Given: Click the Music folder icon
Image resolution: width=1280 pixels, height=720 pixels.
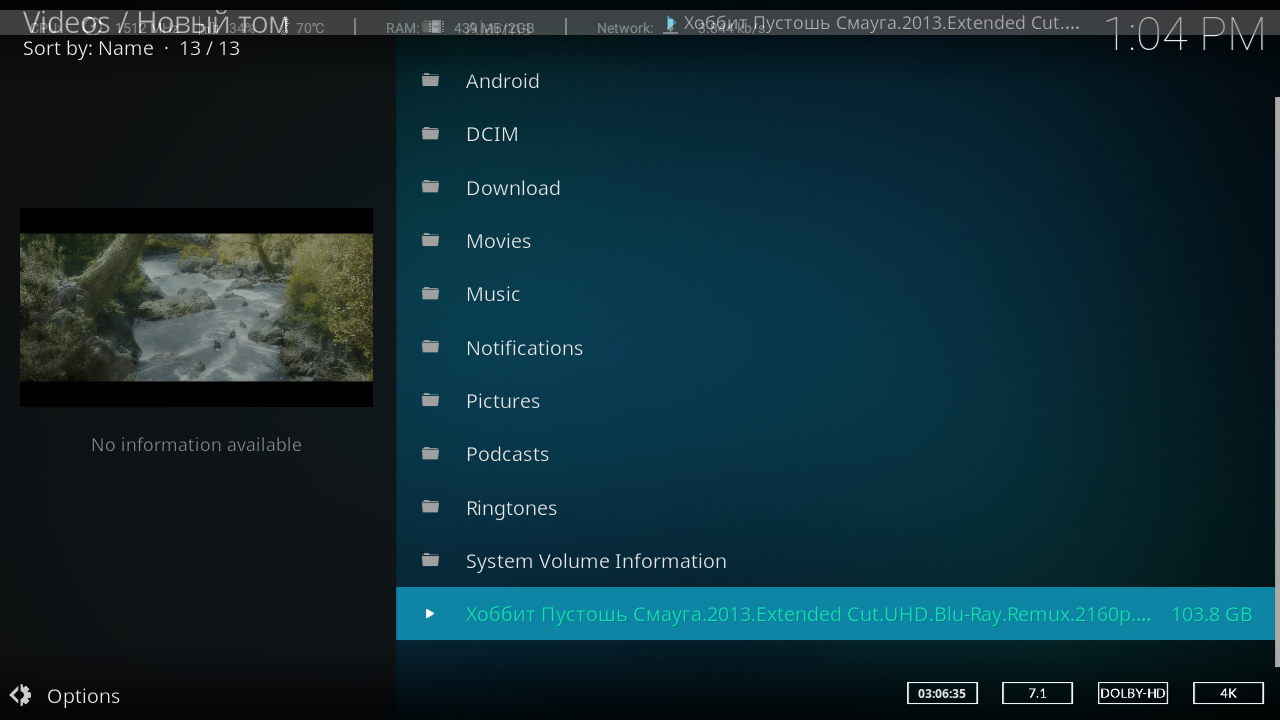Looking at the screenshot, I should tap(431, 293).
